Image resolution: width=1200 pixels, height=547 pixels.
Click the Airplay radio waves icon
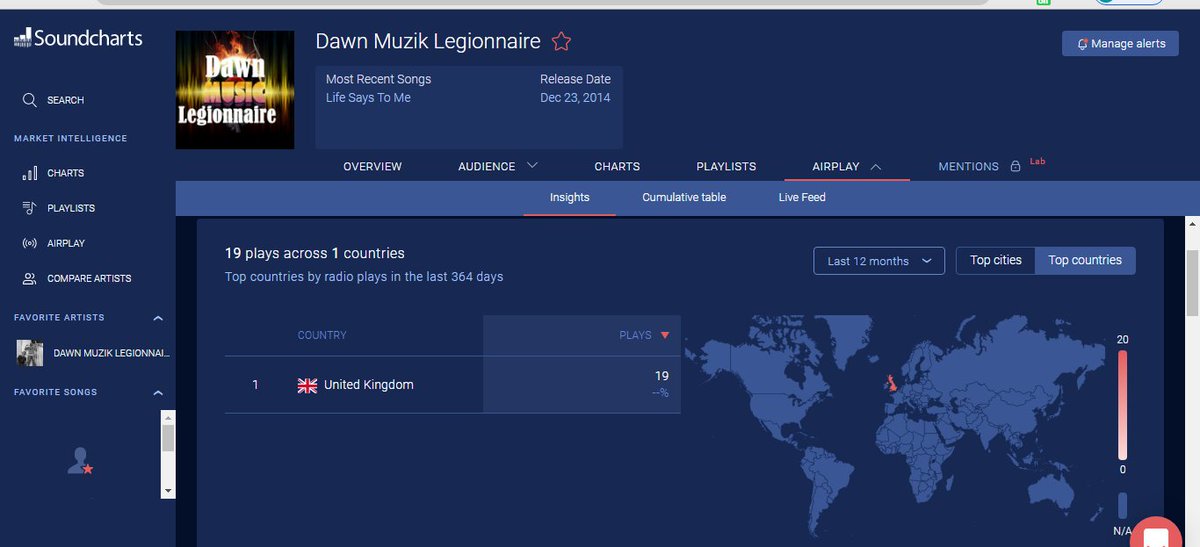pos(29,243)
